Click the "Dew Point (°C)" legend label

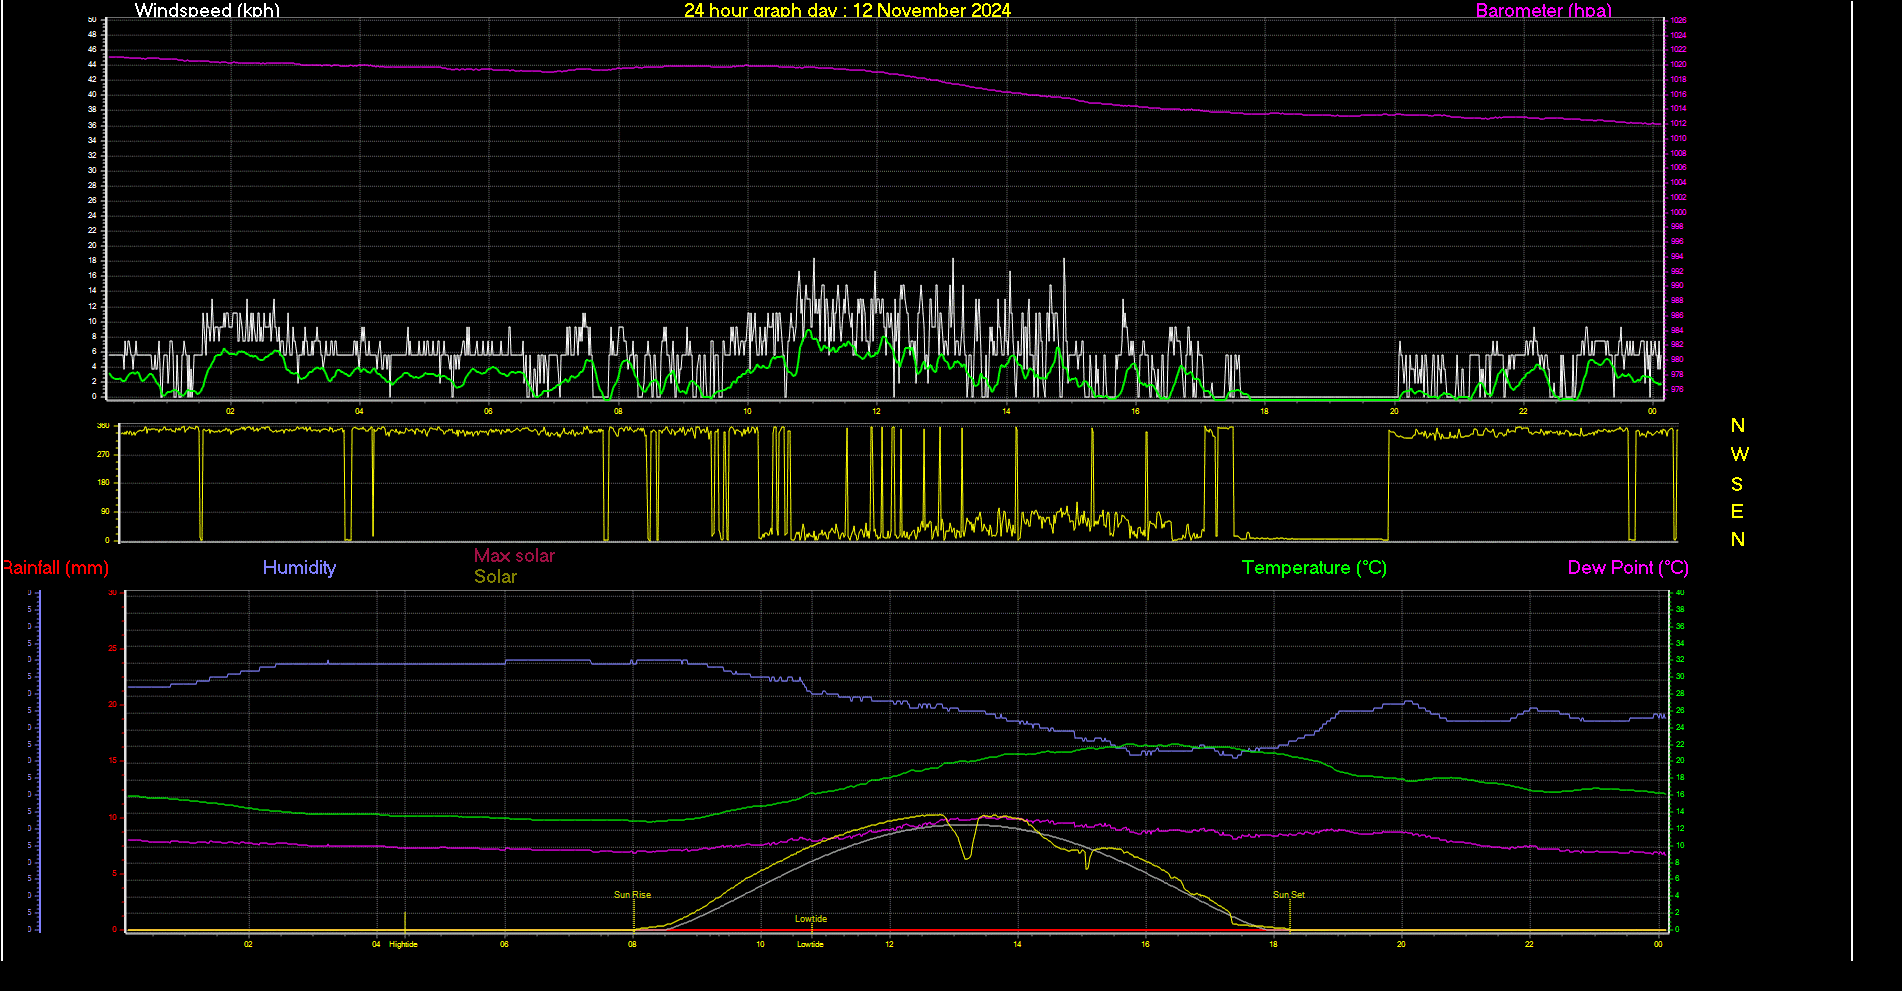[1628, 568]
